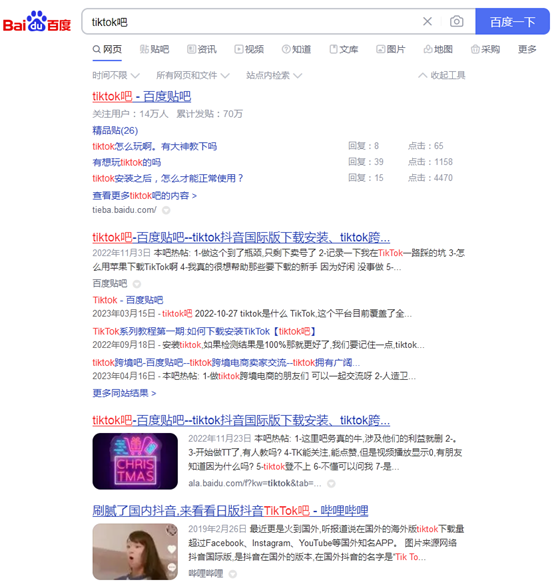
Task: Click icon beside 哔哩哔哩 source
Action: 232,574
